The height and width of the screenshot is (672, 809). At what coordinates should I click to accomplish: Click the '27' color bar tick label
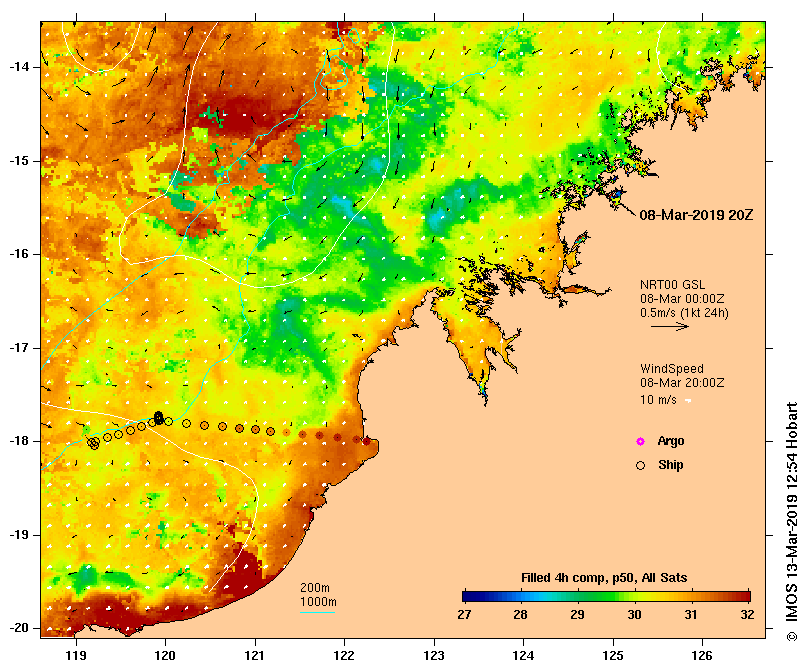click(x=464, y=615)
